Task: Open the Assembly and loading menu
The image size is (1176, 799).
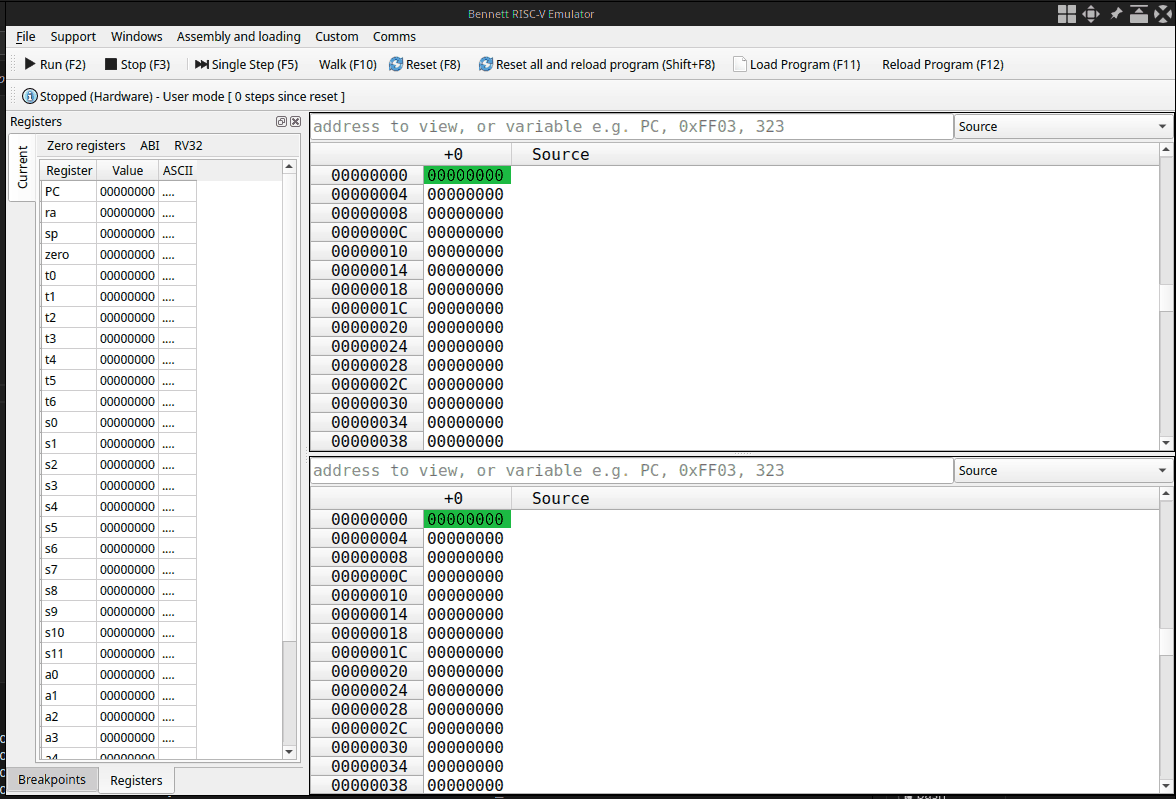Action: (x=238, y=37)
